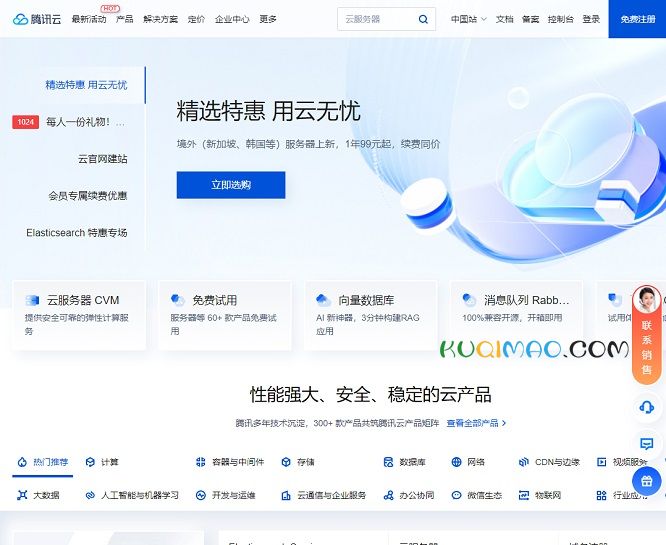The image size is (666, 545).
Task: Open the 解决方案 navigation menu
Action: tap(161, 19)
